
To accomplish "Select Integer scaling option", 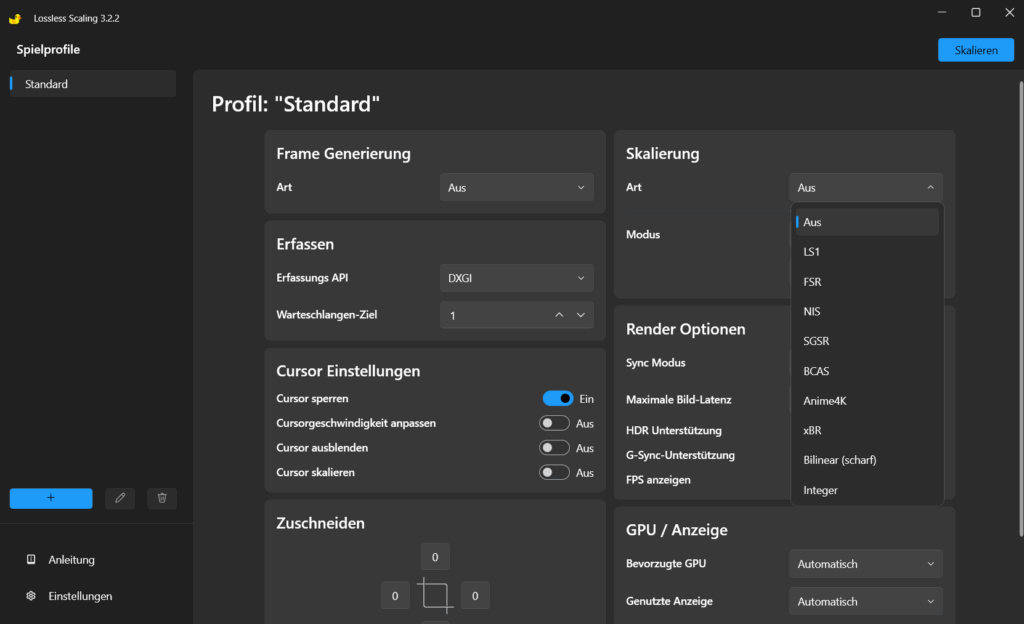I will tap(867, 490).
